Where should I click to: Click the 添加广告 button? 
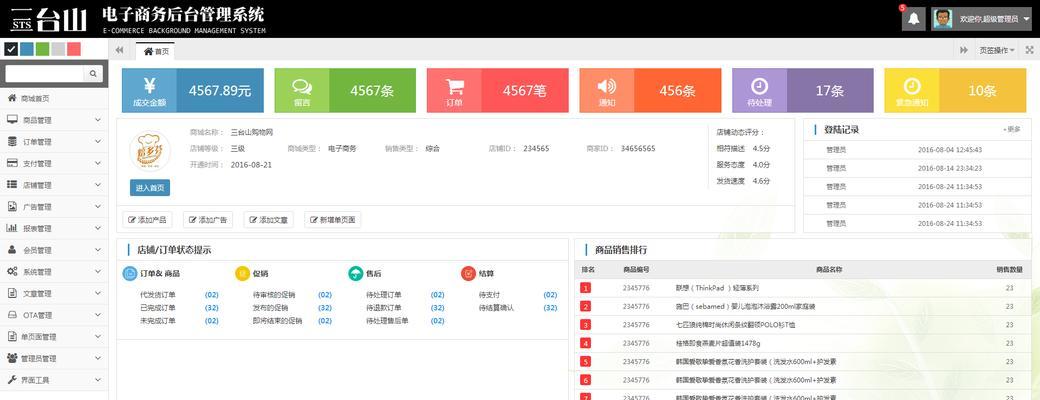[x=208, y=220]
